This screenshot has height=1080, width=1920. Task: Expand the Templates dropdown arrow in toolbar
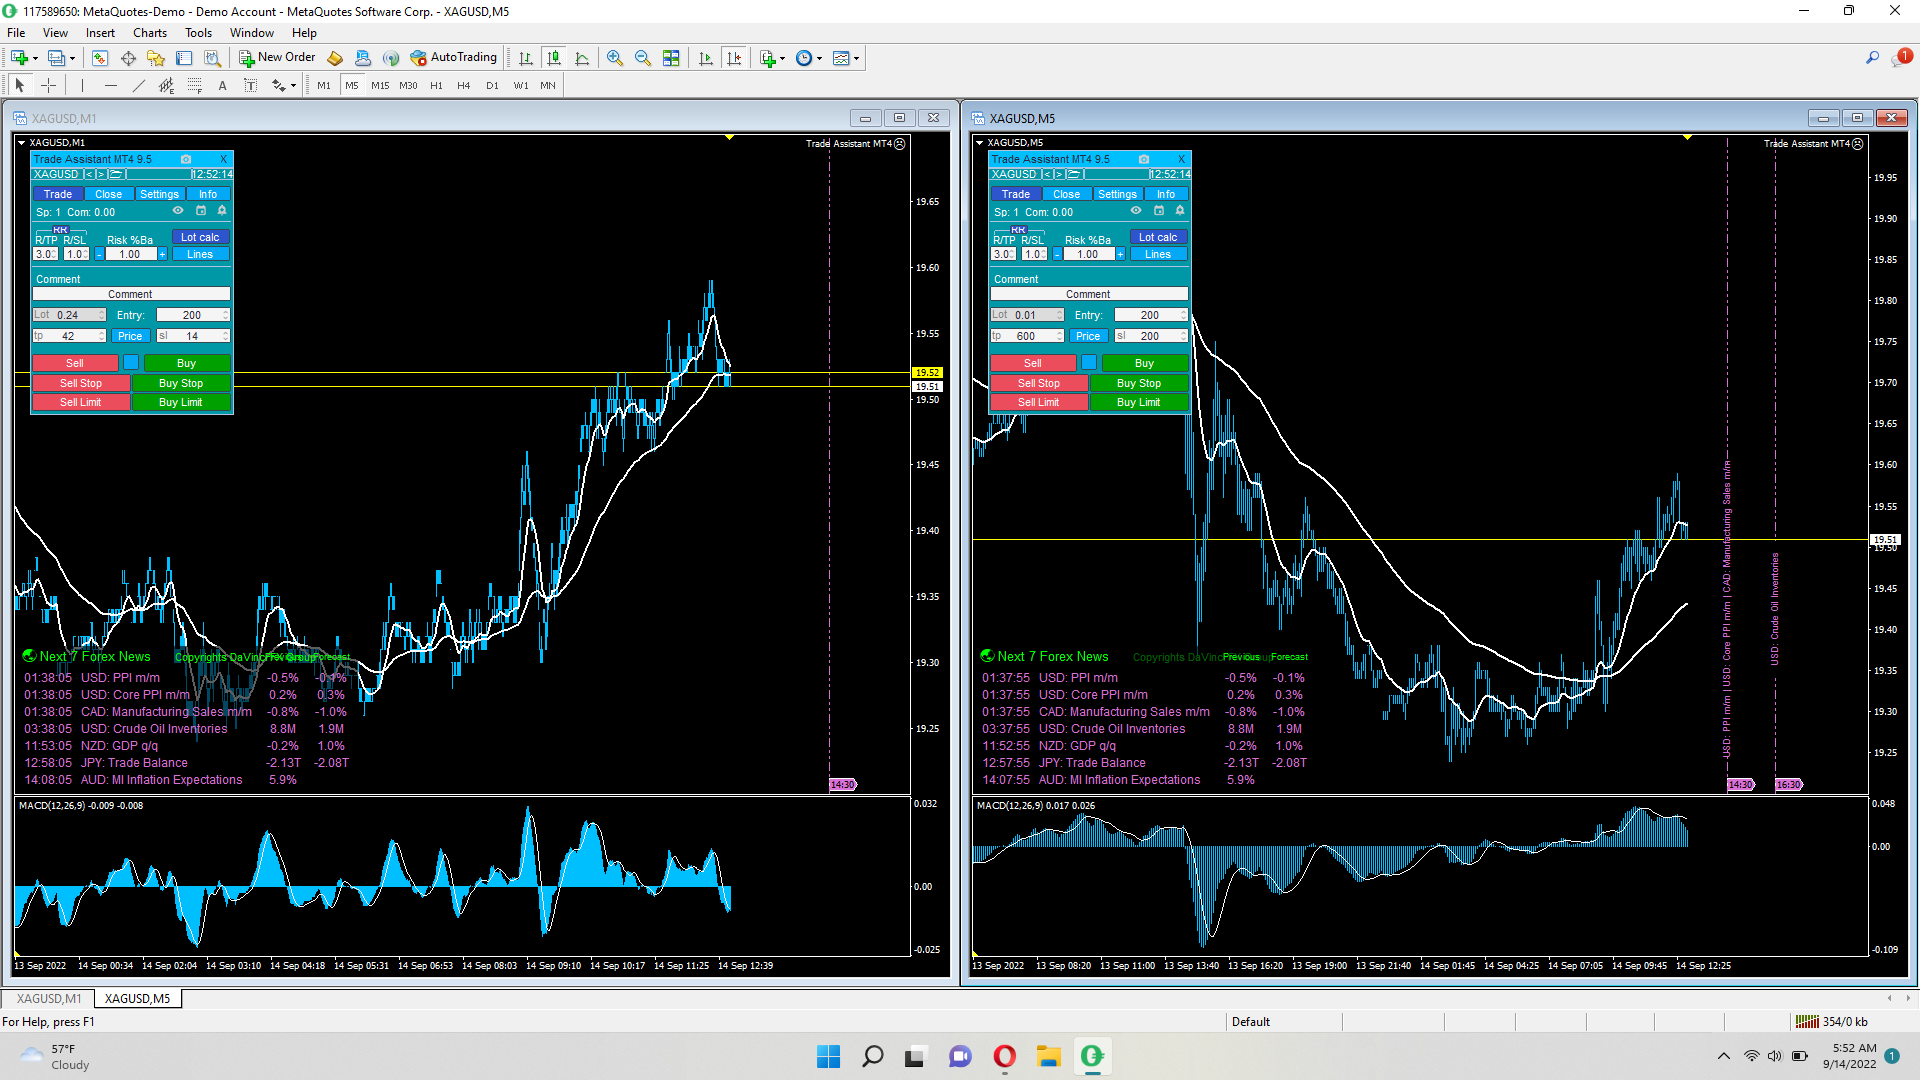click(x=857, y=58)
